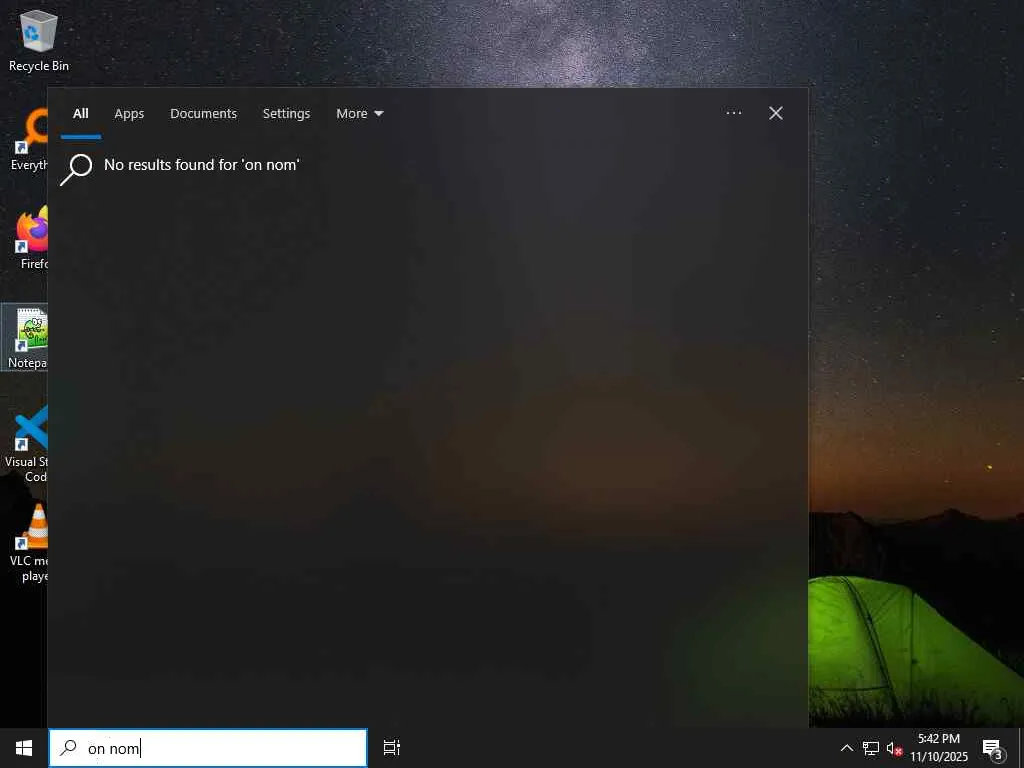Image resolution: width=1024 pixels, height=768 pixels.
Task: Focus the taskbar search box containing 'on nom'
Action: pyautogui.click(x=208, y=748)
